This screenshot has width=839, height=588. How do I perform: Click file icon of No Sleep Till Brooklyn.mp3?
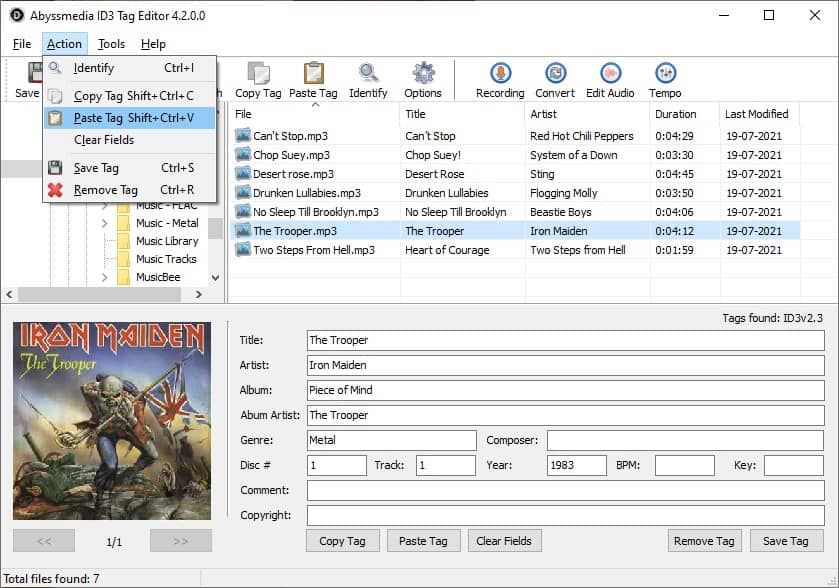pos(243,211)
